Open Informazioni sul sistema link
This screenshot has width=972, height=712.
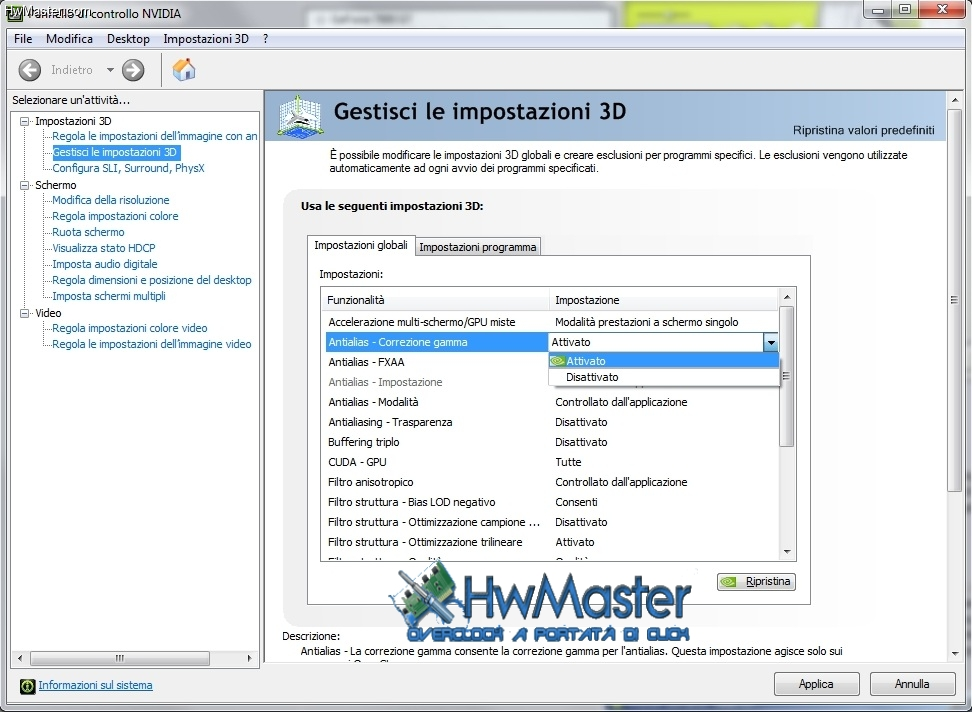tap(95, 685)
